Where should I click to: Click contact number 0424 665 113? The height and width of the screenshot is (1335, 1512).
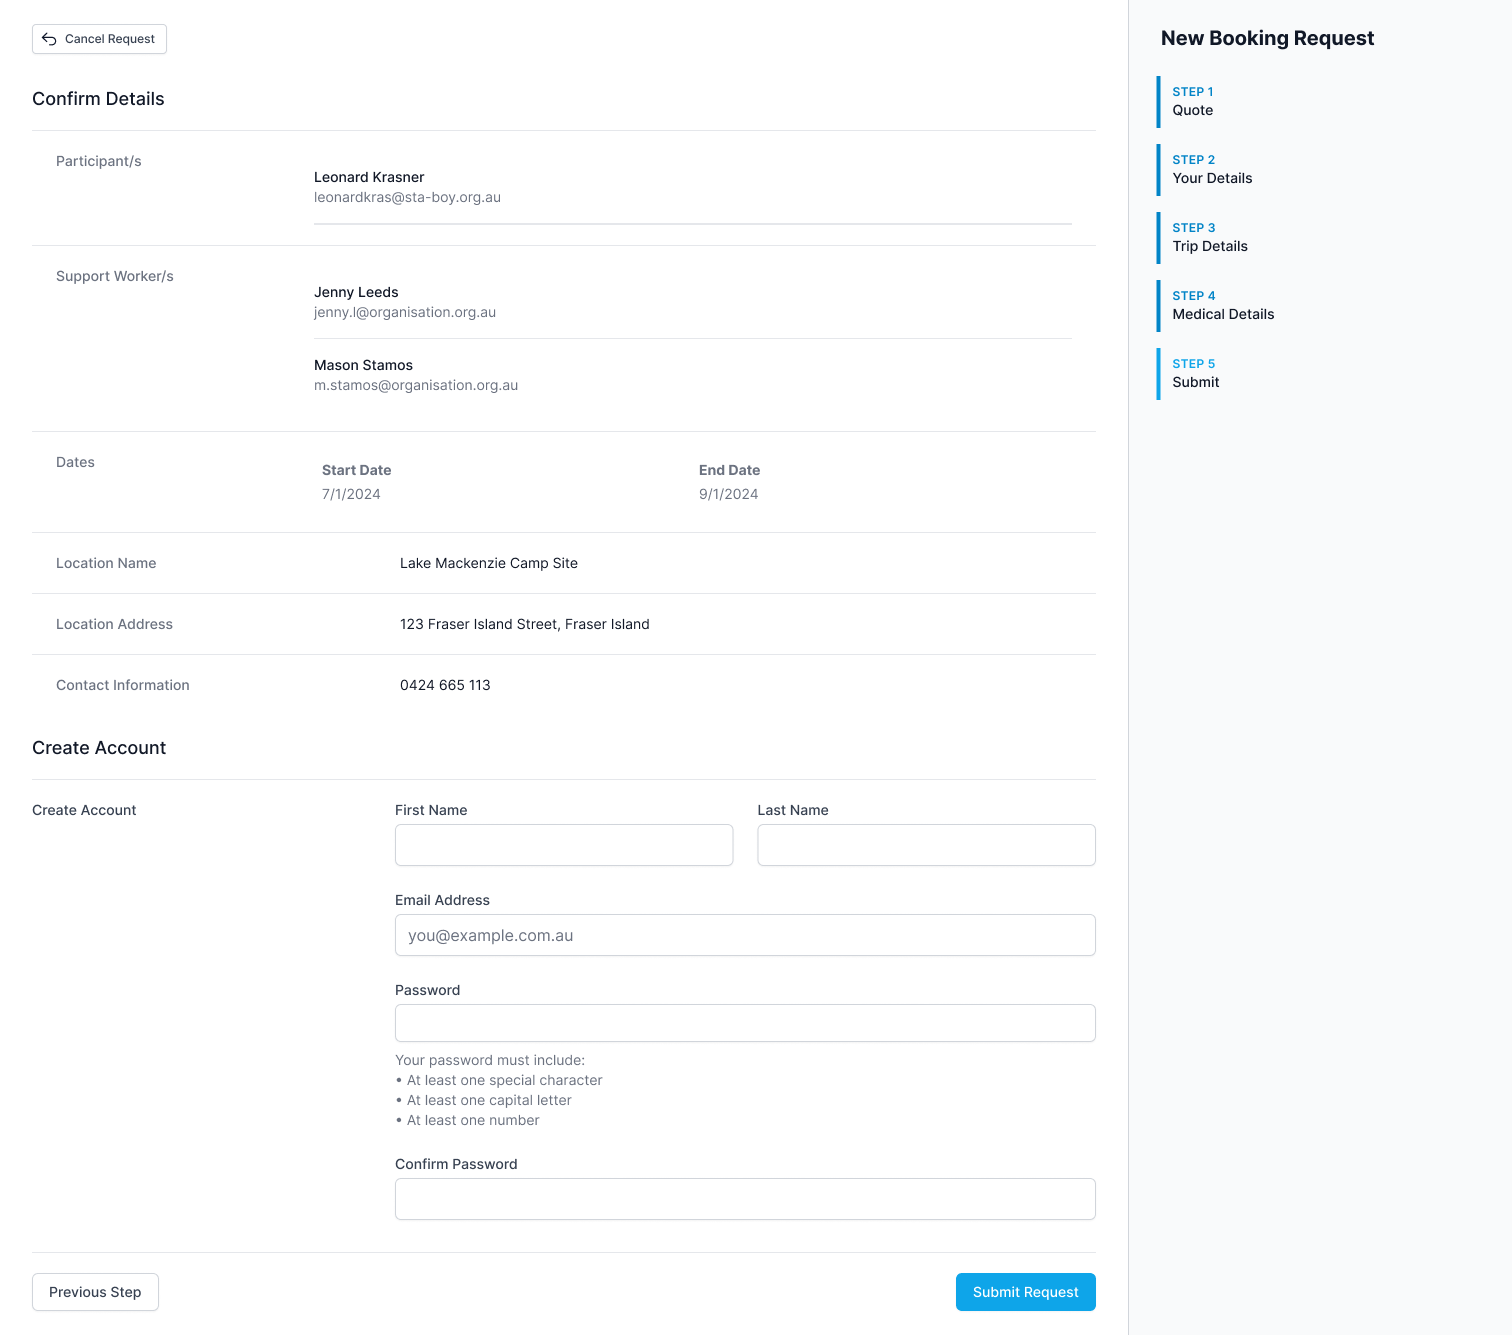(445, 685)
